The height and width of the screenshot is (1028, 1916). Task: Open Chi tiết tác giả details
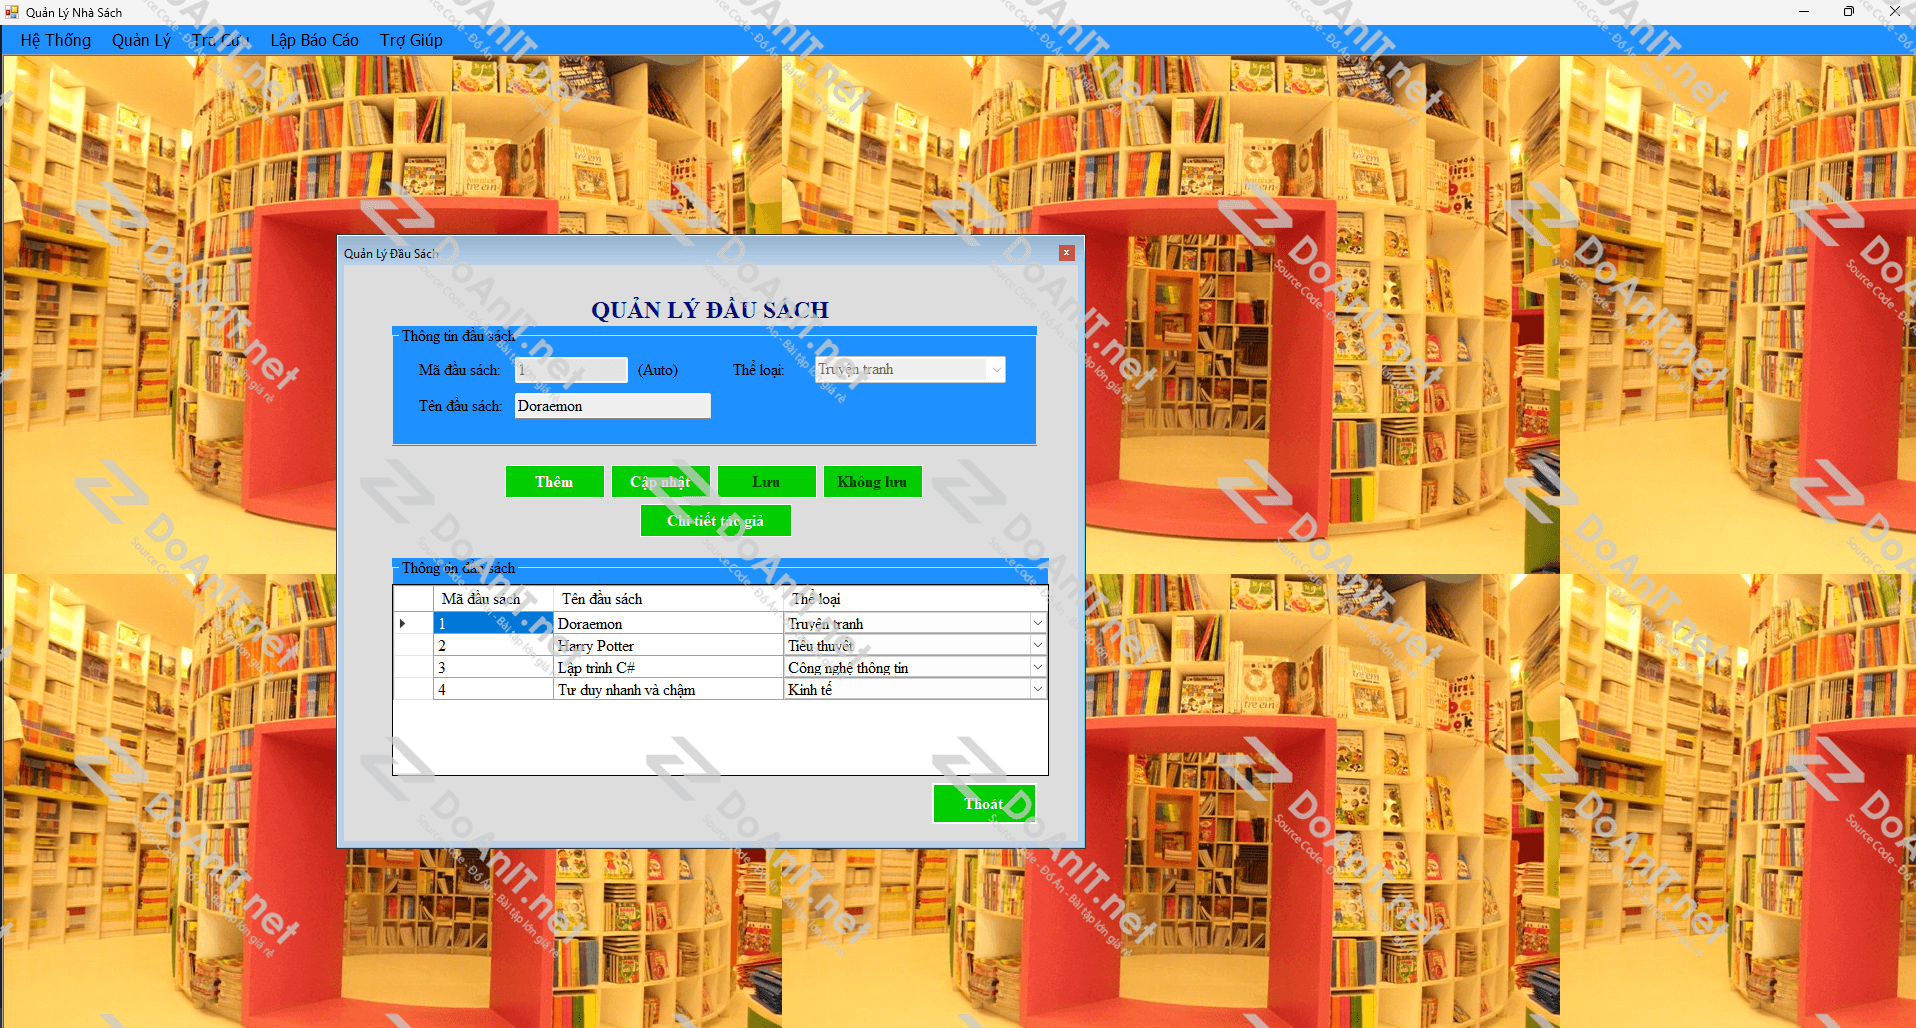(715, 521)
